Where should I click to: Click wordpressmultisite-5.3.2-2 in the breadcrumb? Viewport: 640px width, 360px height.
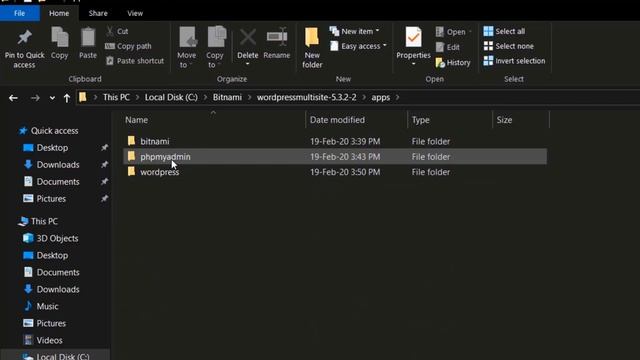(x=307, y=97)
